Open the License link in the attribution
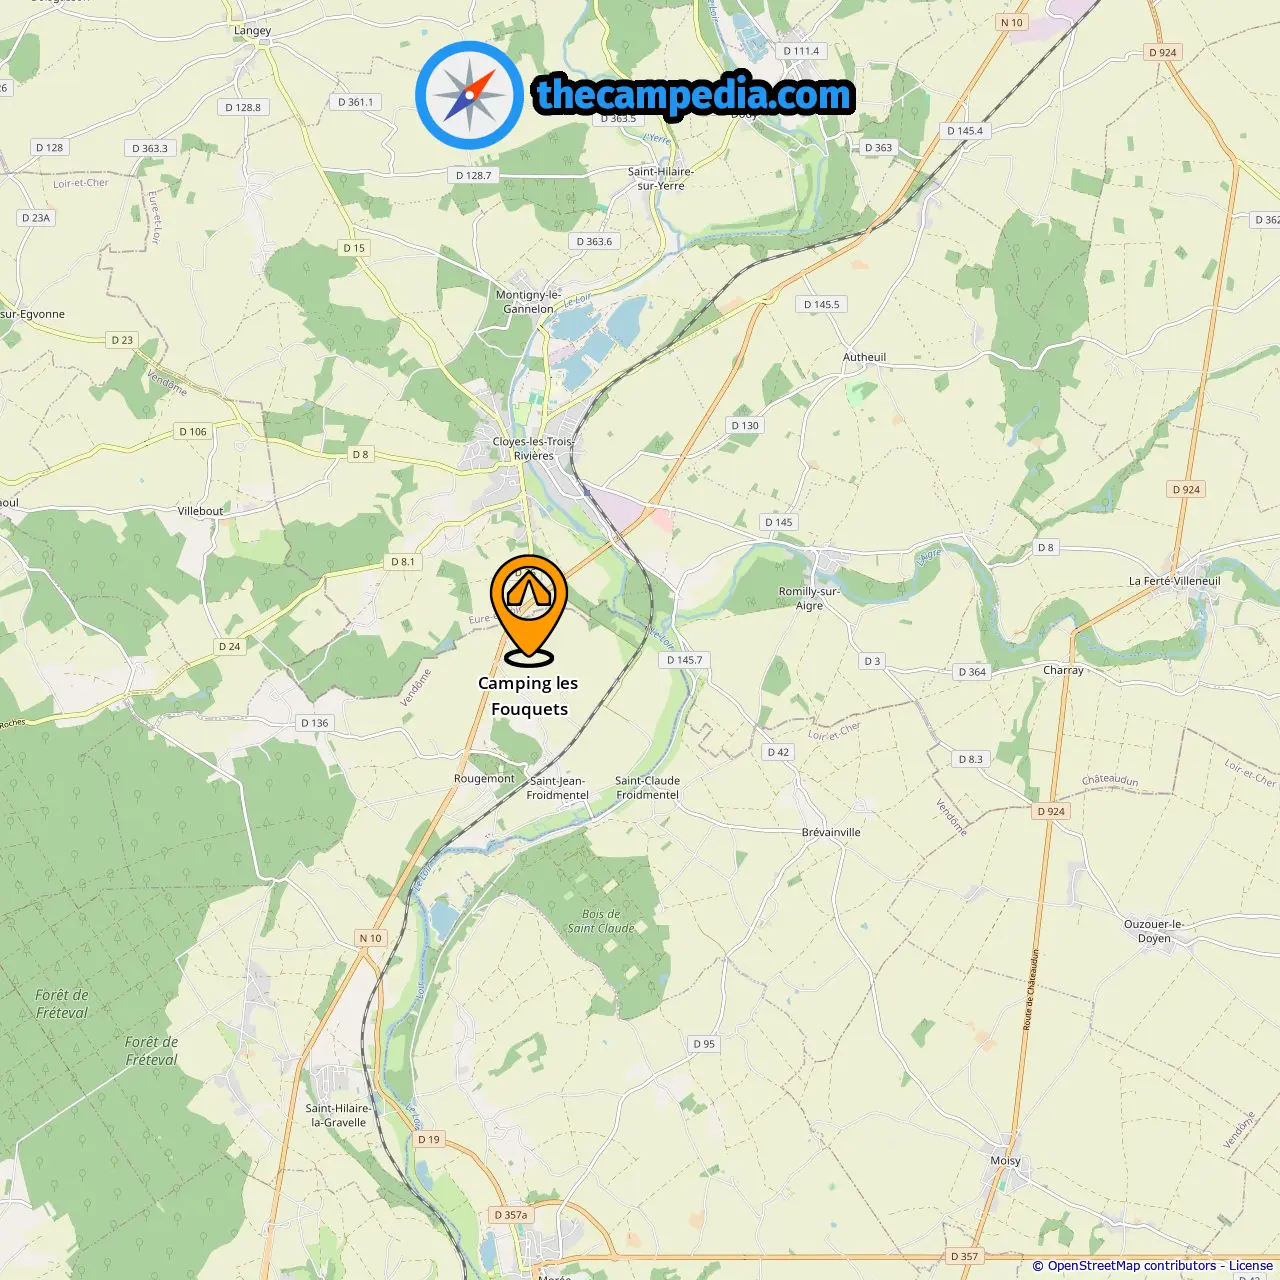The height and width of the screenshot is (1280, 1280). click(1251, 1266)
